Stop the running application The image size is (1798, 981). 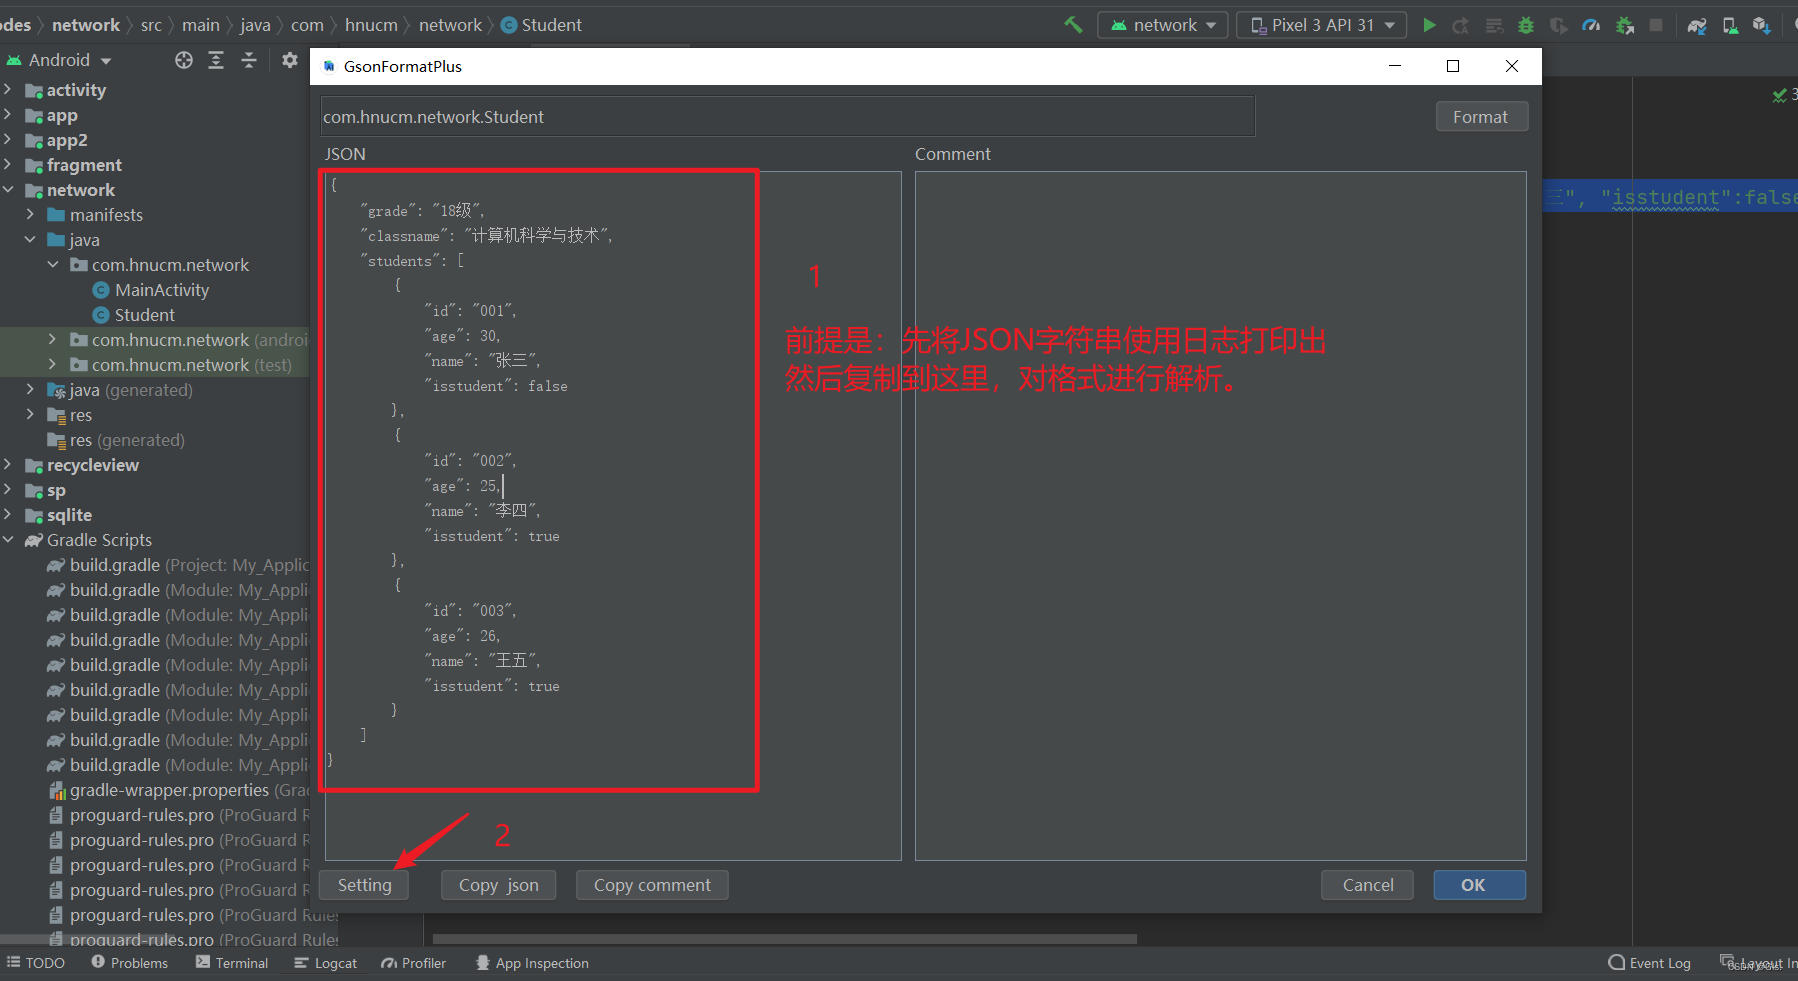1656,25
